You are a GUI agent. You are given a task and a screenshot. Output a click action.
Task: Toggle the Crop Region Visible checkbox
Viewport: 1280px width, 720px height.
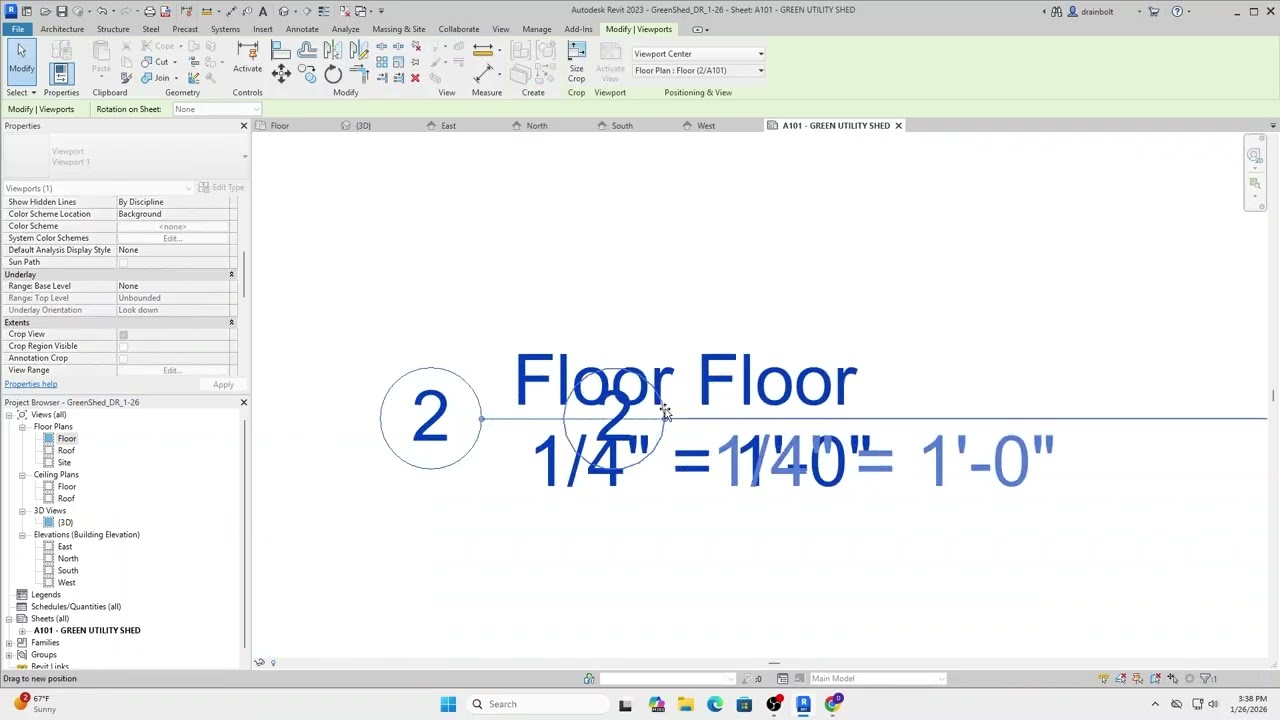pyautogui.click(x=123, y=346)
